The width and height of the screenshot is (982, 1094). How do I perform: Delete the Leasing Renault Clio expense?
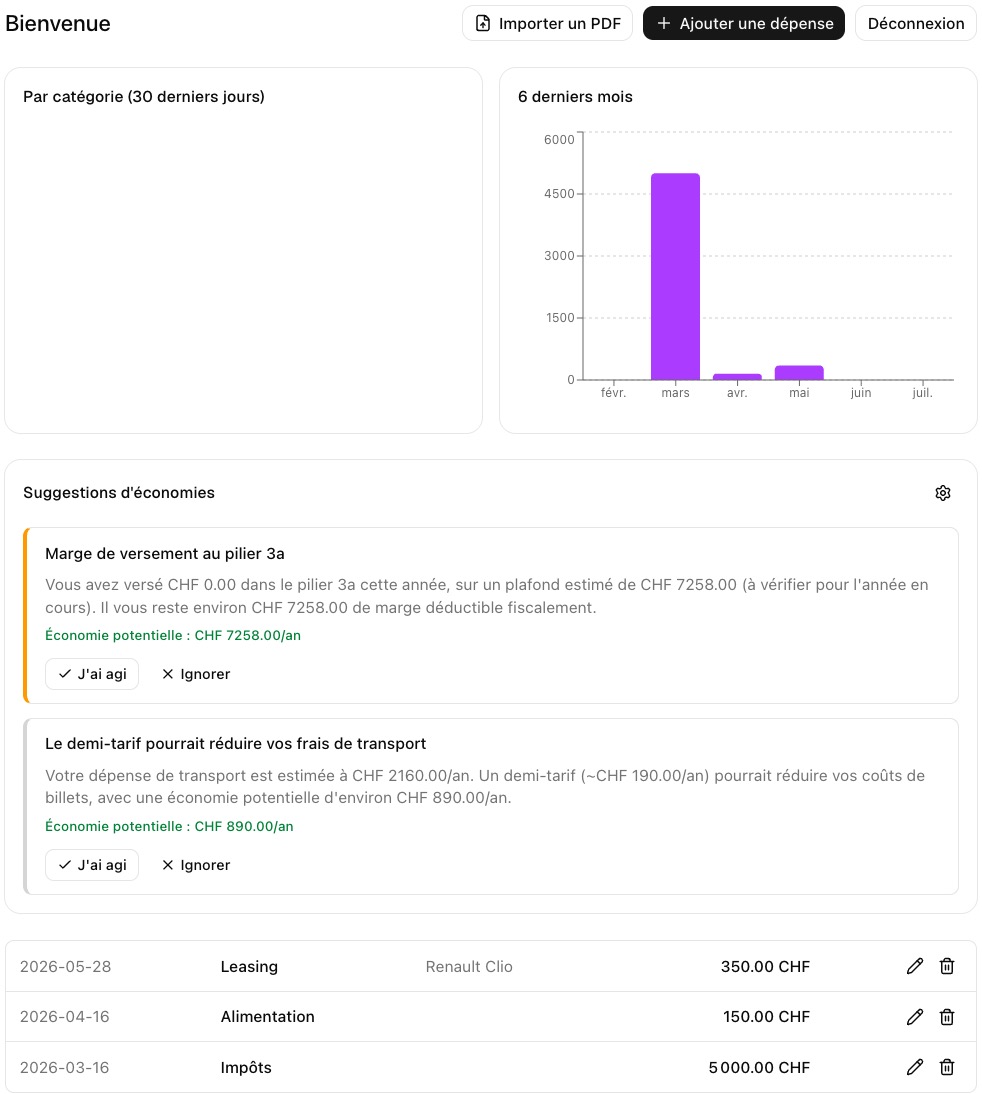946,966
